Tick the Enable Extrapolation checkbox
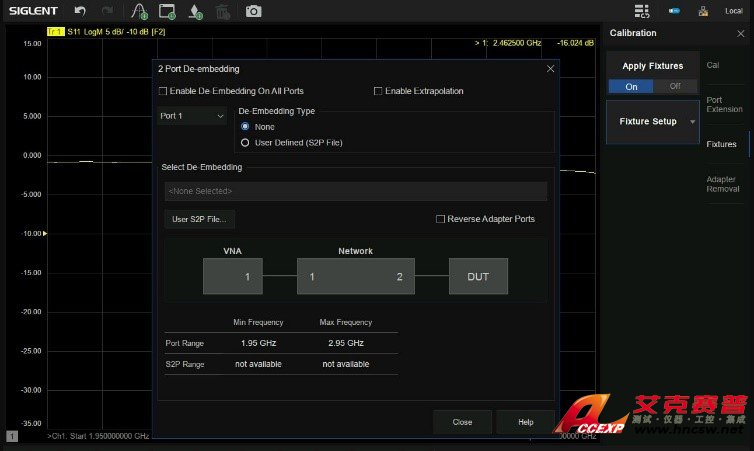This screenshot has height=451, width=754. click(378, 91)
